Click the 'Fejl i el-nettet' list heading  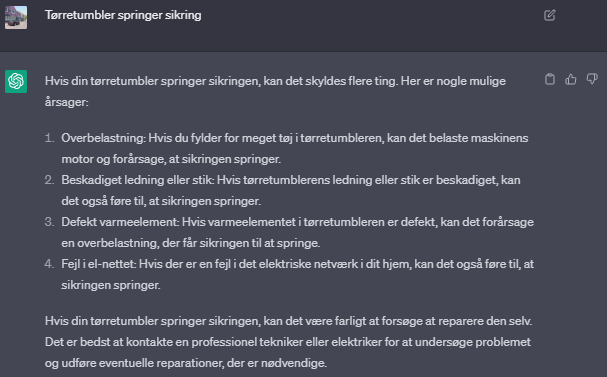98,264
